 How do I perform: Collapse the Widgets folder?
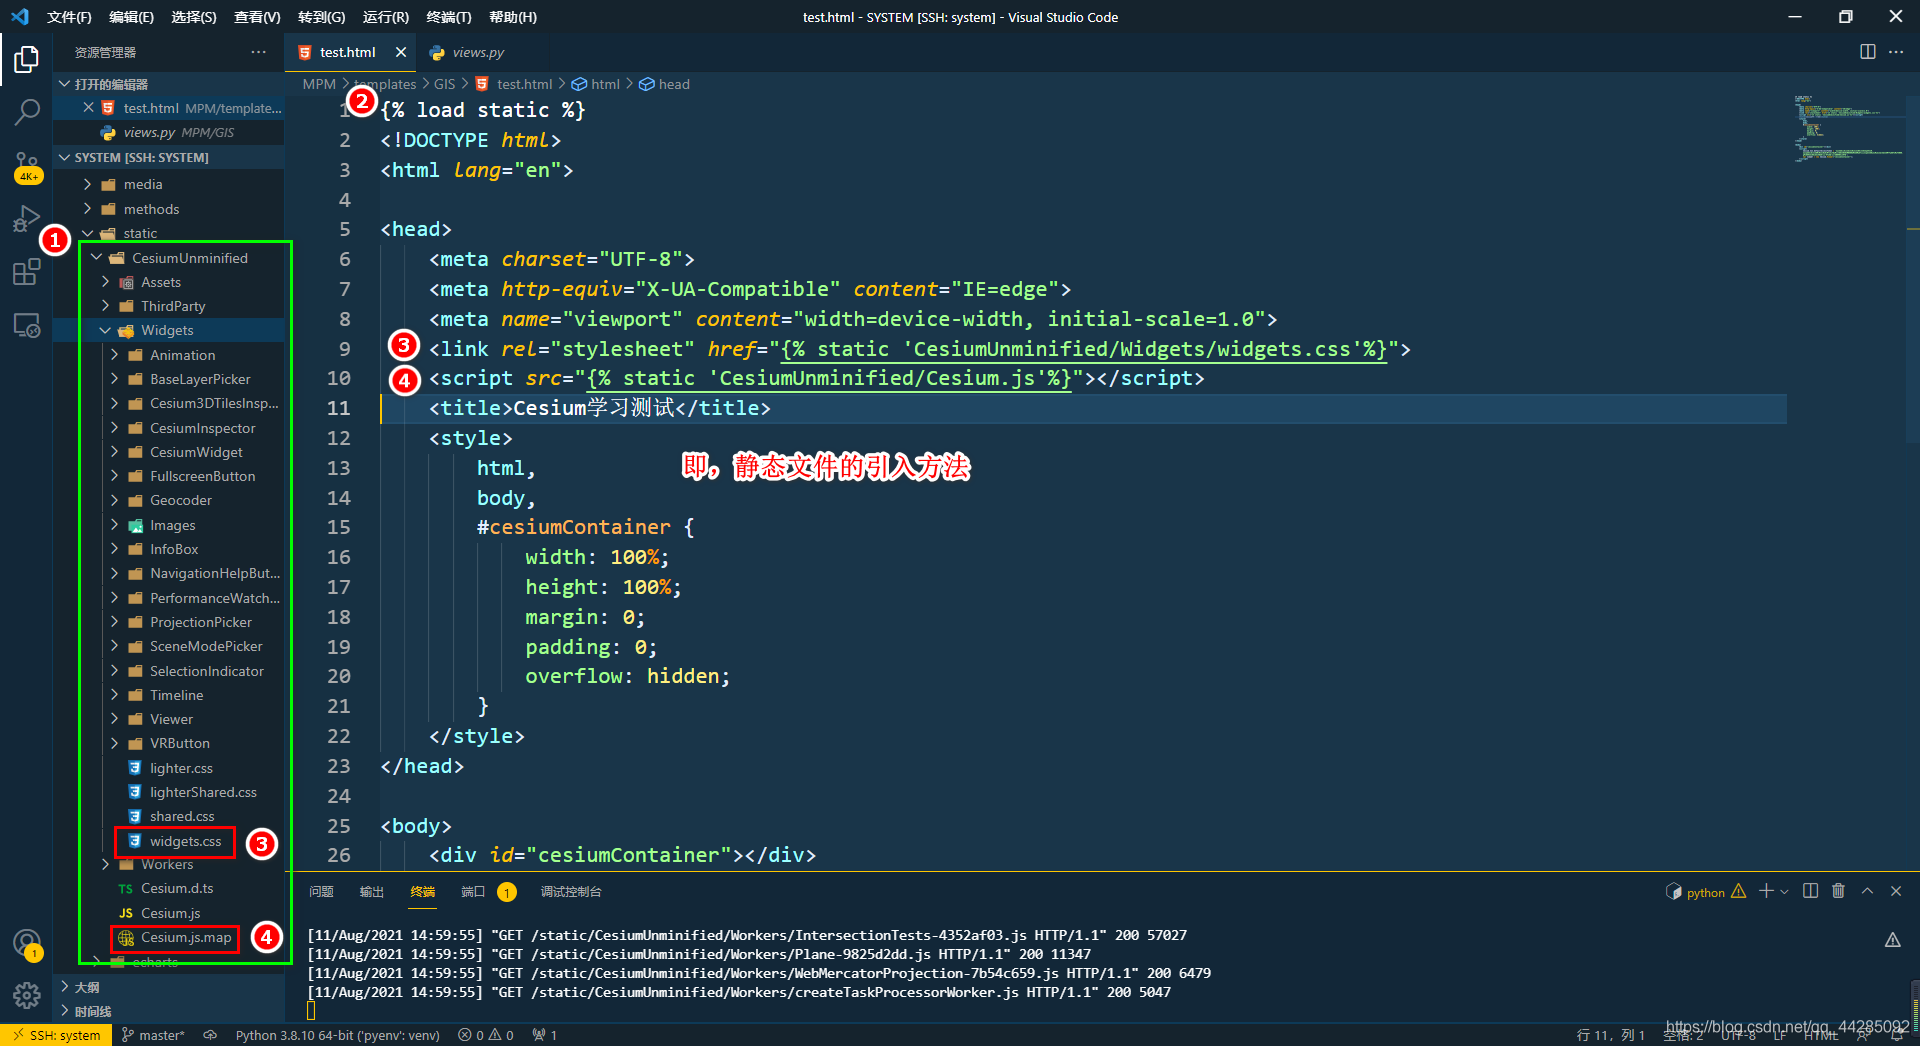[170, 330]
